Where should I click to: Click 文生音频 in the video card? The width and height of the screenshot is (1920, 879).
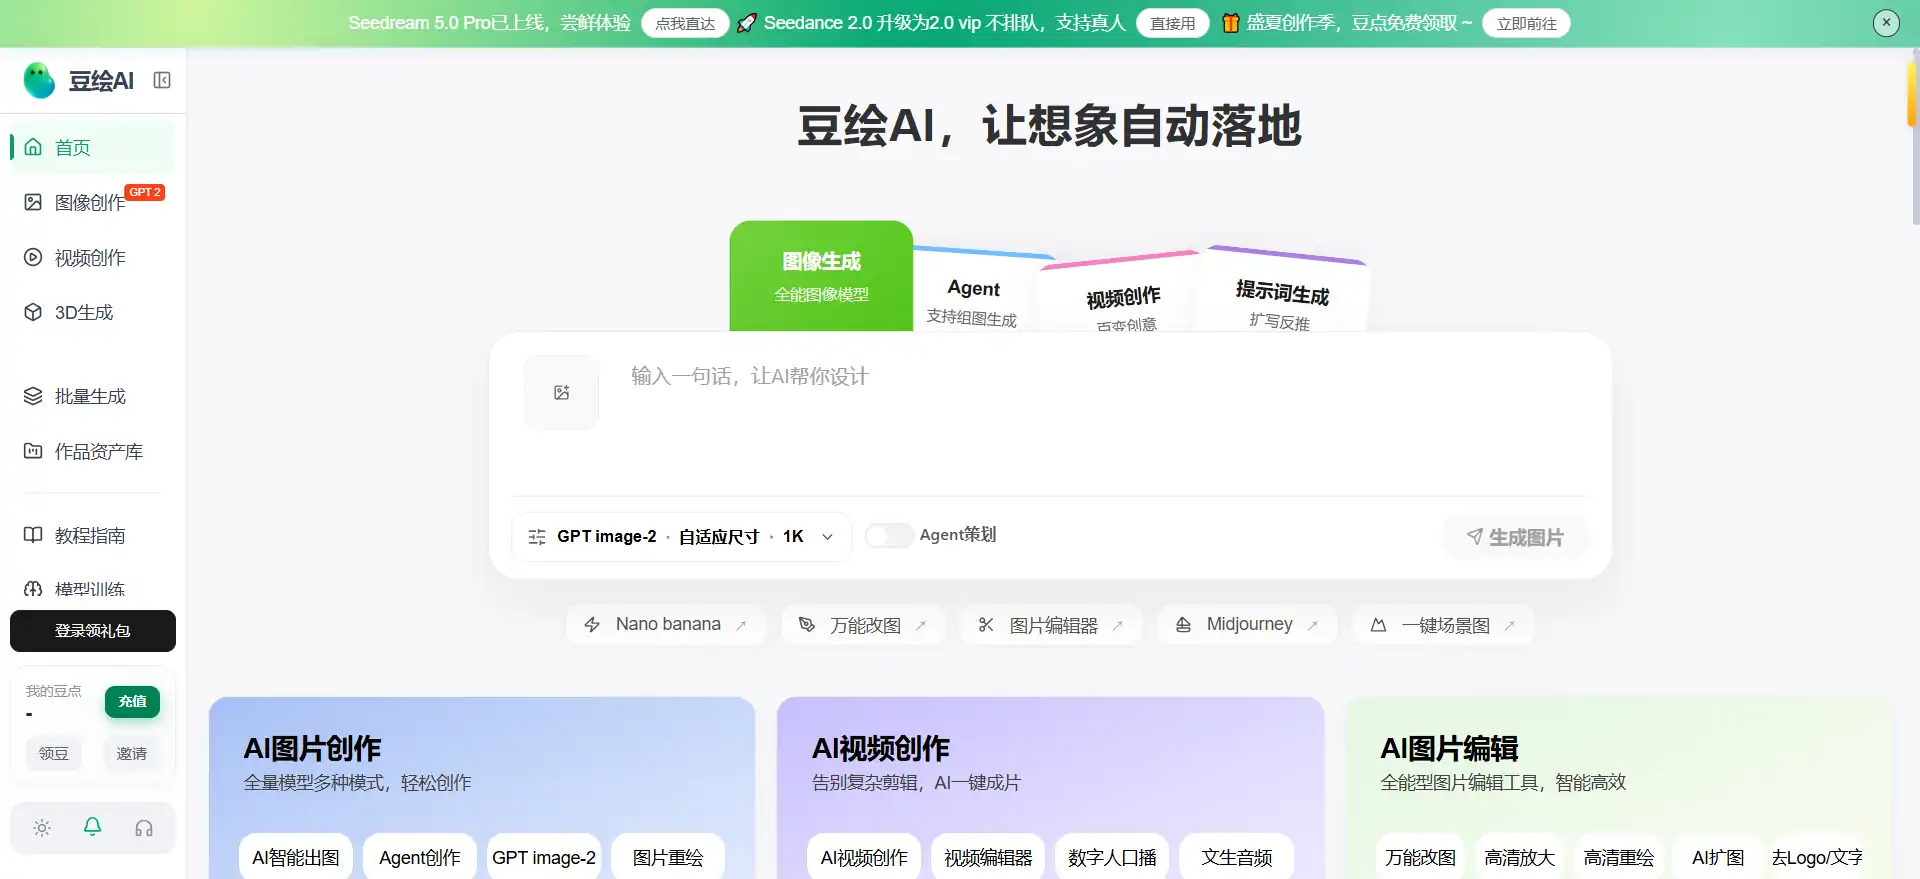(1237, 857)
